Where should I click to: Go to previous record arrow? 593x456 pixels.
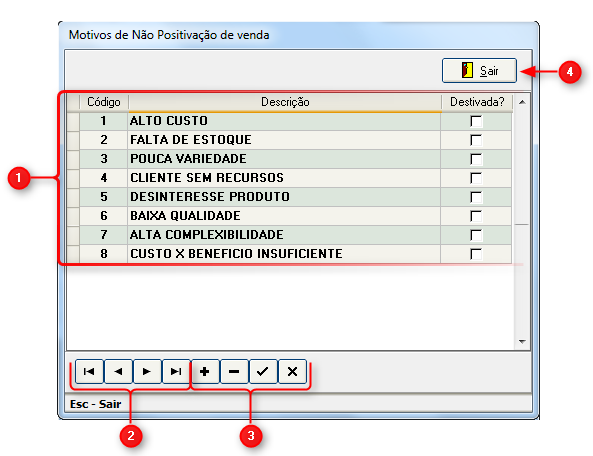coord(118,371)
